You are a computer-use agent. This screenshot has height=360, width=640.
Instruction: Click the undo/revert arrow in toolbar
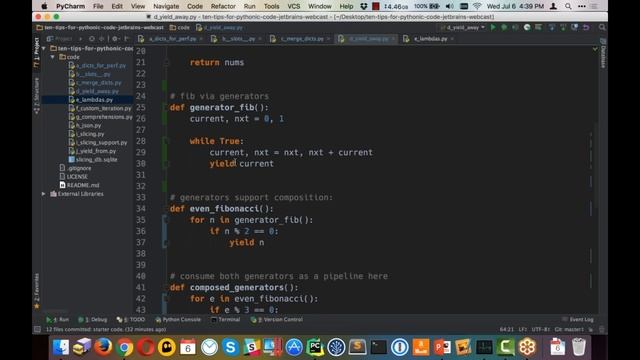586,27
